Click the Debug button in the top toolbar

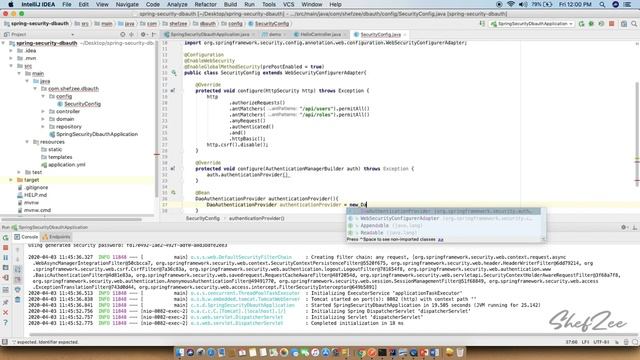click(591, 24)
